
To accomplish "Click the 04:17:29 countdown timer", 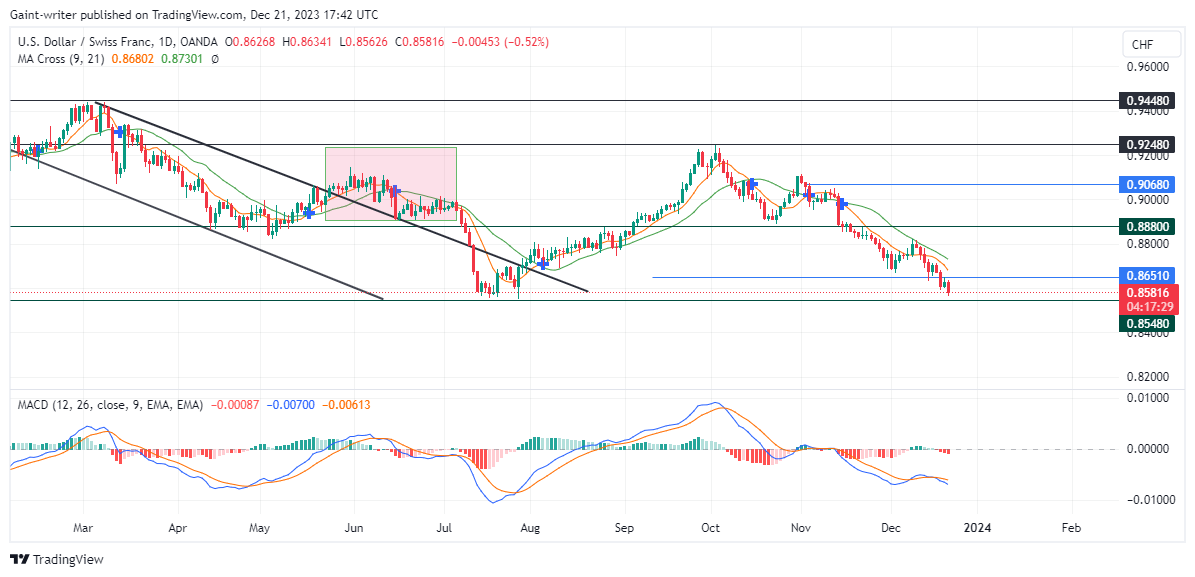I will coord(1149,306).
